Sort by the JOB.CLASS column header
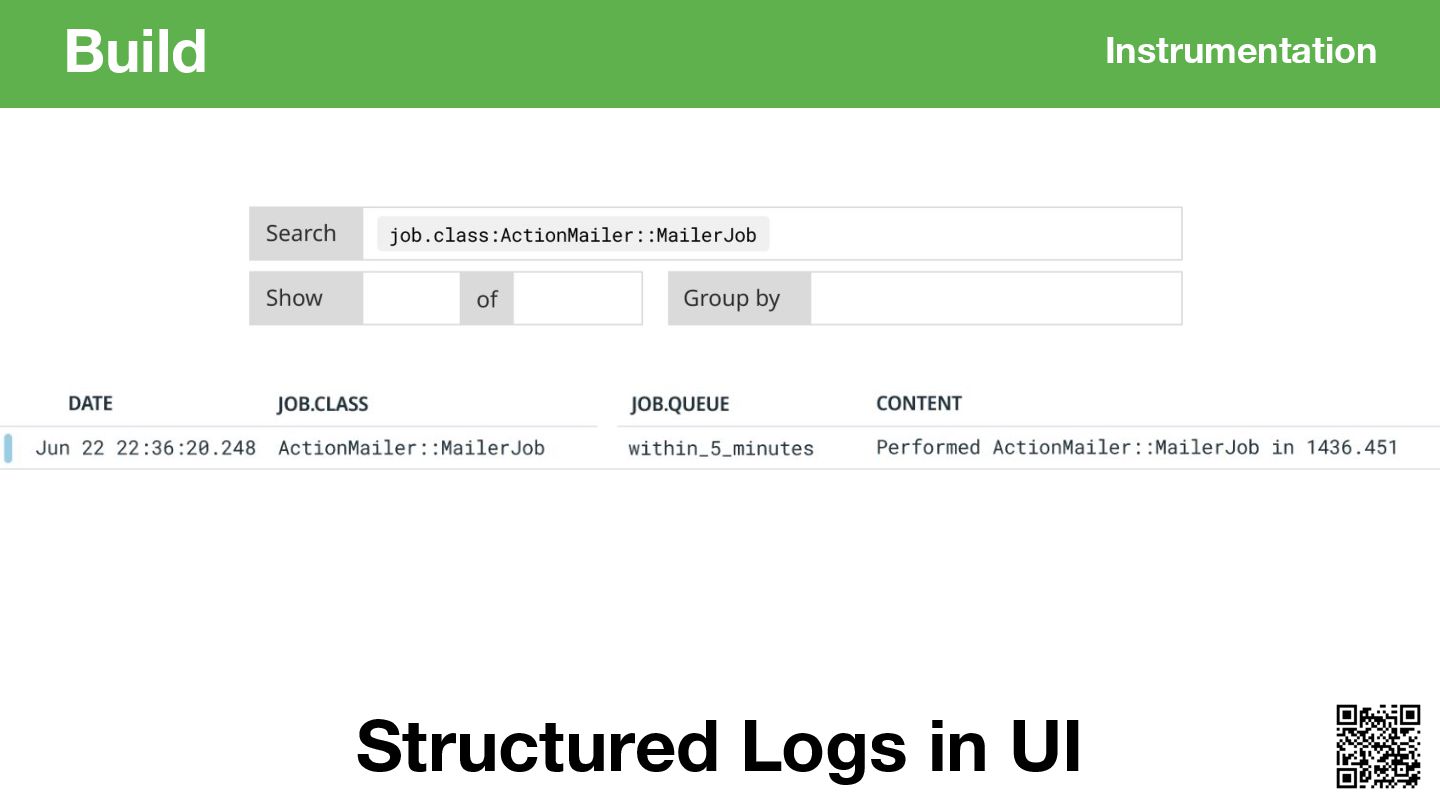This screenshot has width=1440, height=810. pos(322,404)
